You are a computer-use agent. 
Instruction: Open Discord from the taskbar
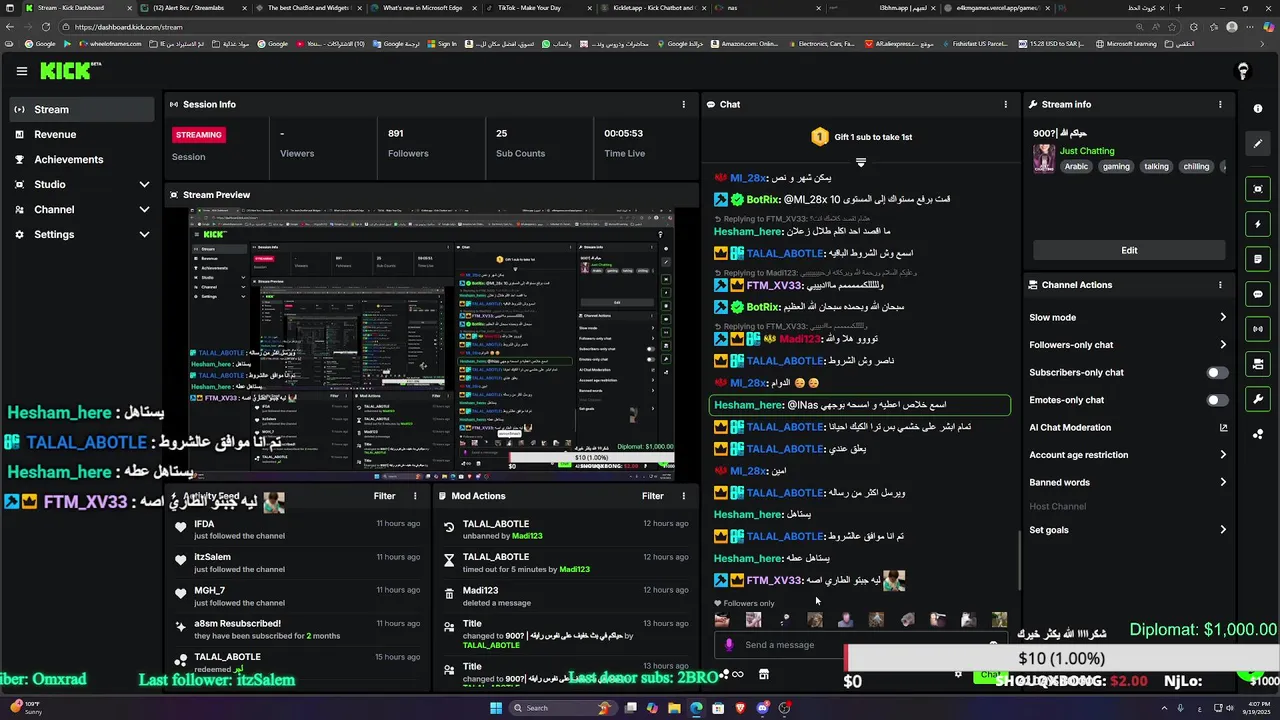[763, 708]
